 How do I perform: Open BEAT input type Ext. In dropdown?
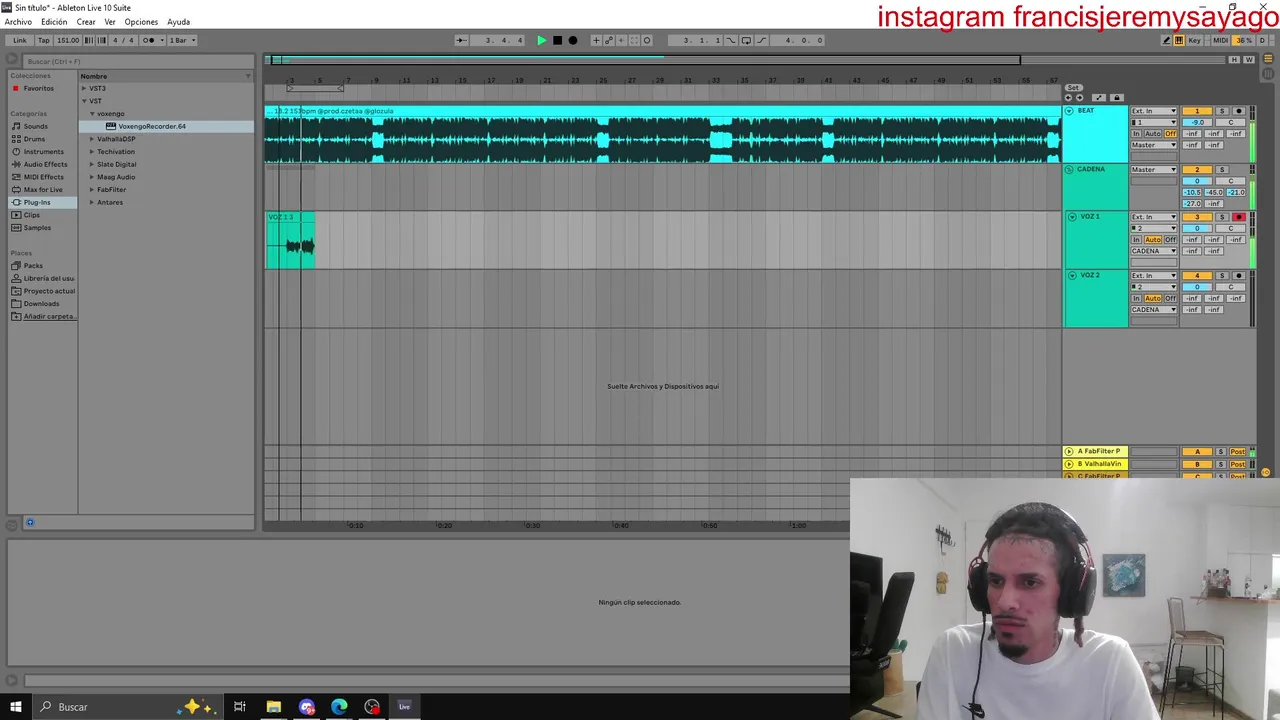click(1154, 111)
